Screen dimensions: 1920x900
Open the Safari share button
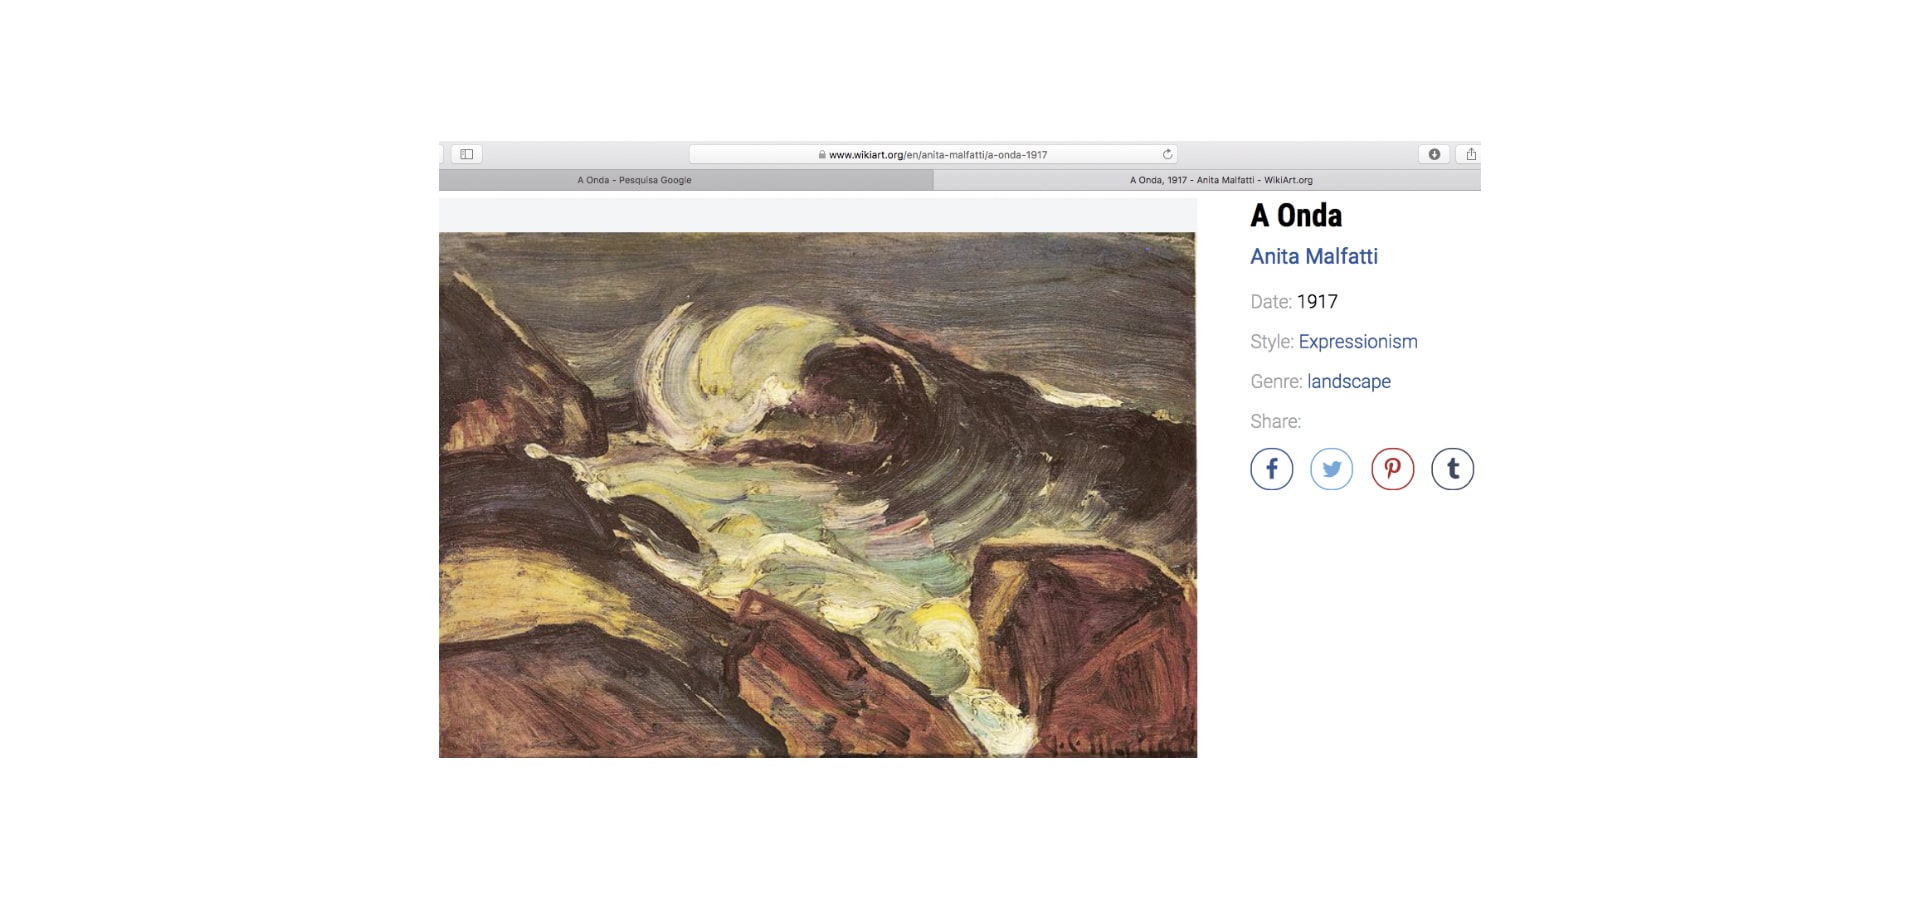coord(1470,154)
